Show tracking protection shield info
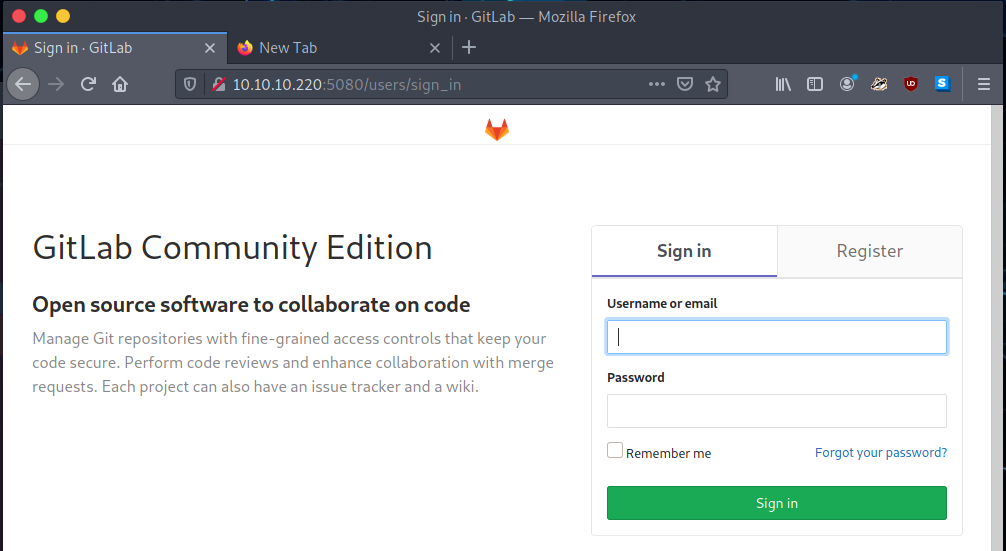This screenshot has width=1006, height=551. 190,84
